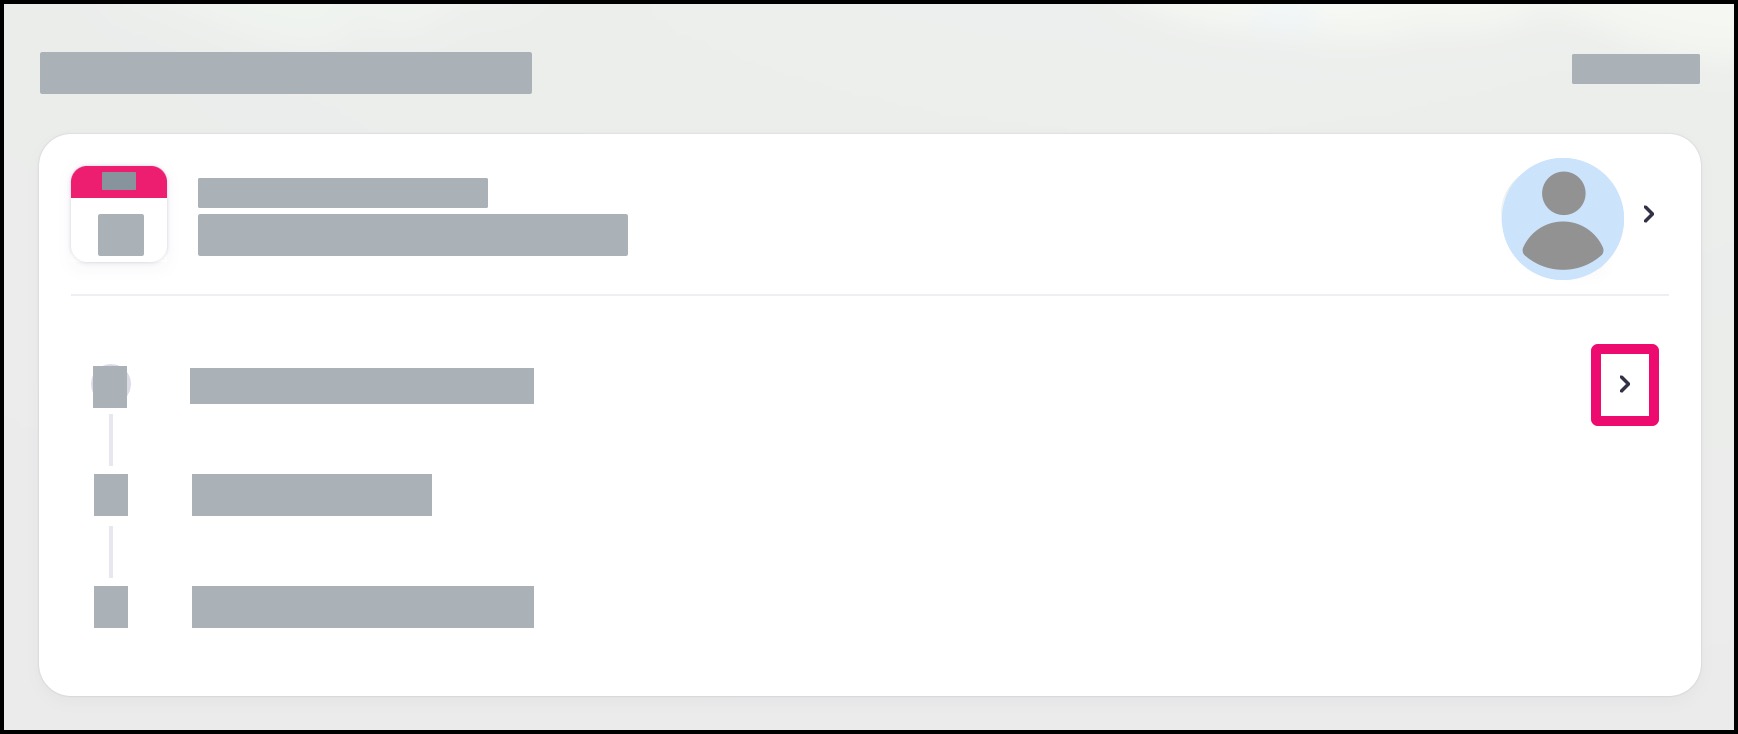Click the gray link placeholder in page header

click(x=1636, y=69)
